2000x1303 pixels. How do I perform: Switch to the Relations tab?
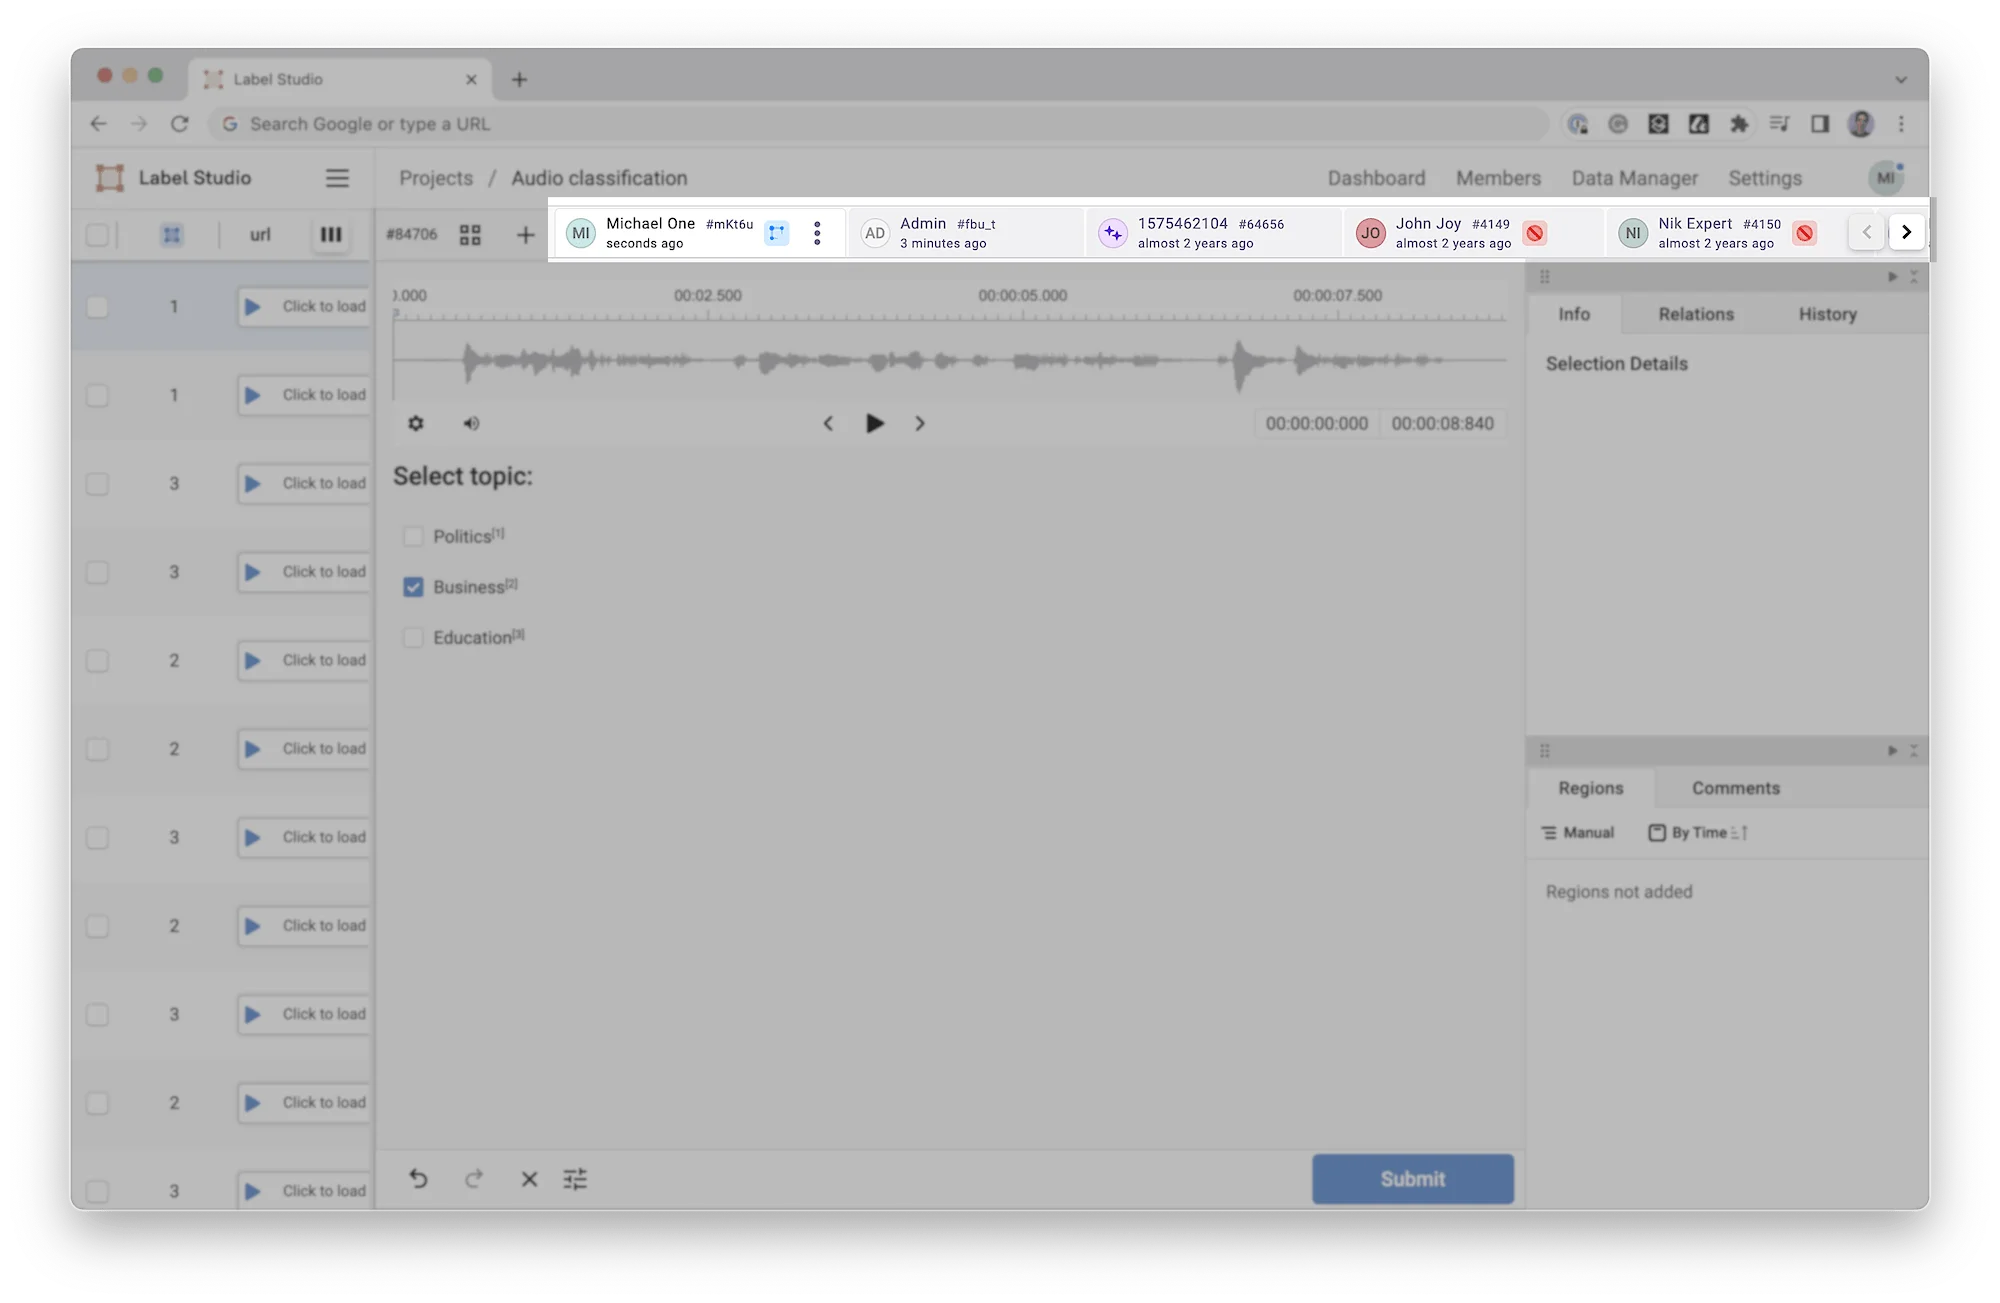coord(1696,314)
